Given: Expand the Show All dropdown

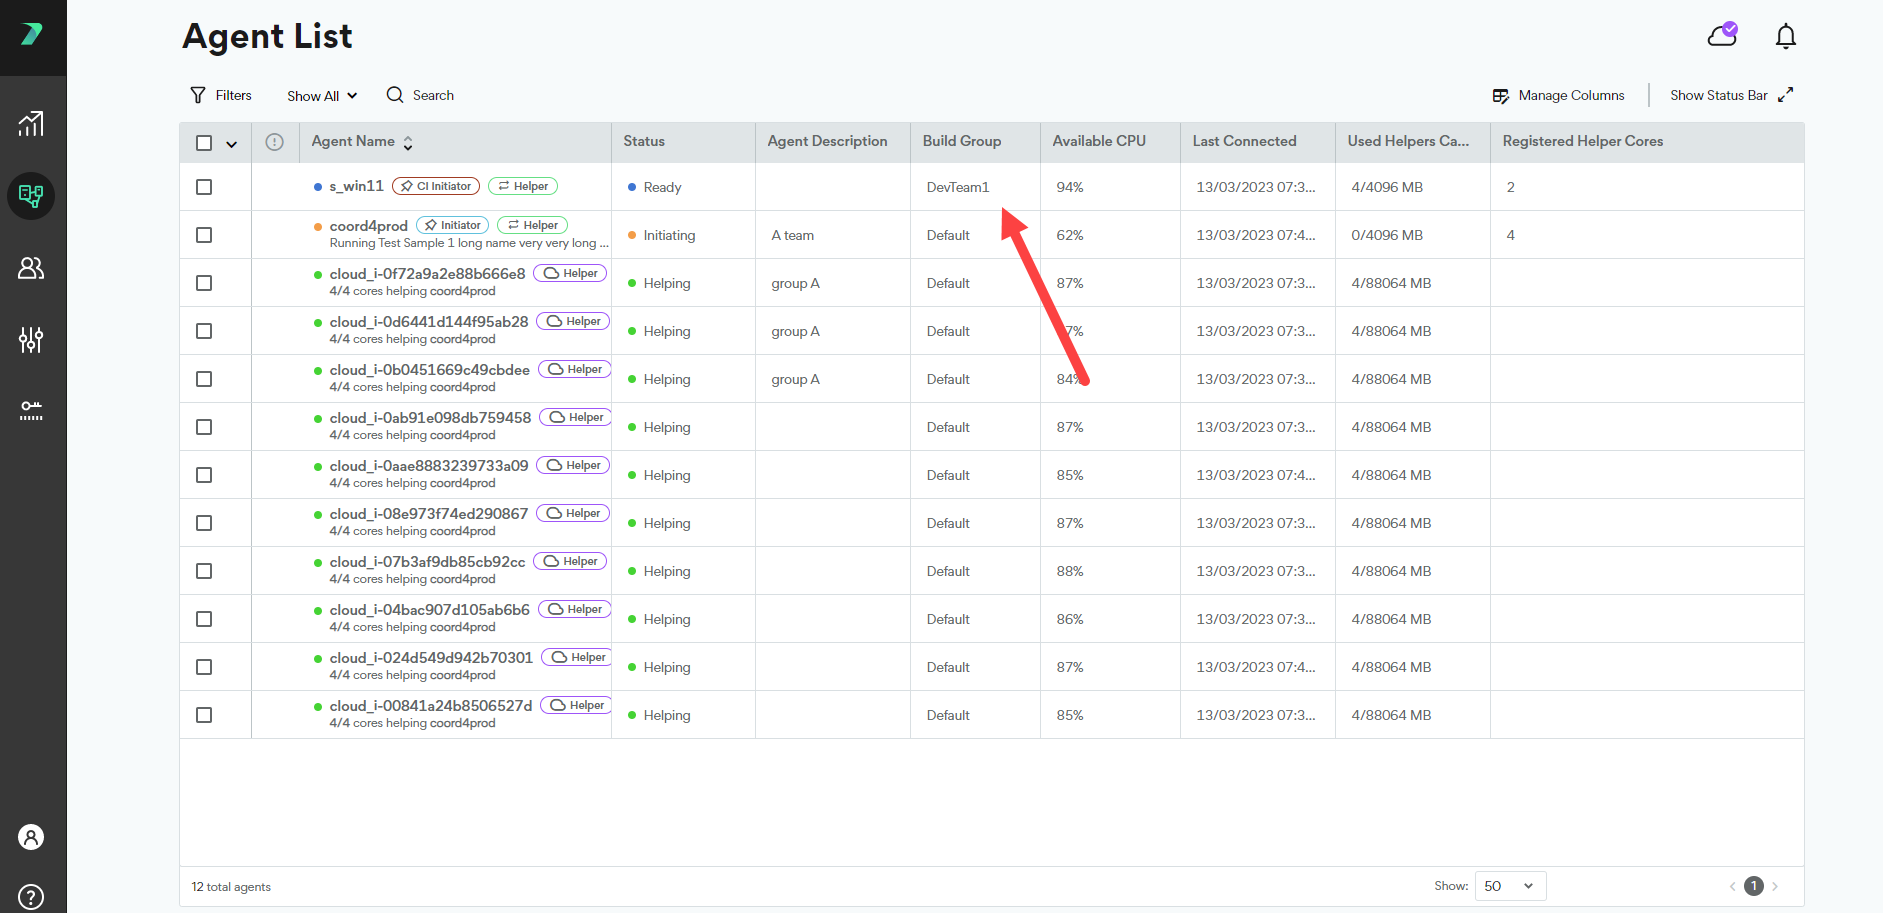Looking at the screenshot, I should (321, 96).
